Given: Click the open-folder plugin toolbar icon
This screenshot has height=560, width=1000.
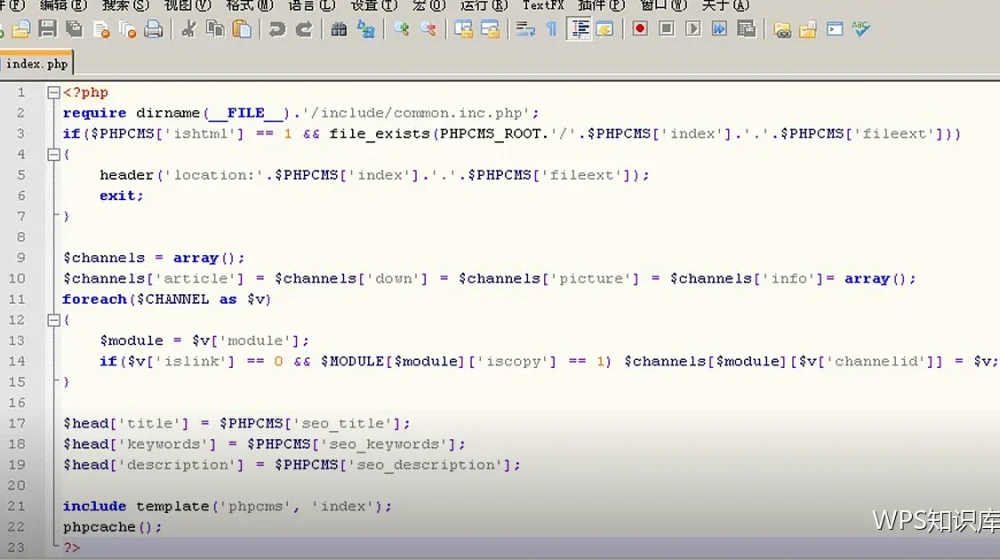Looking at the screenshot, I should click(x=808, y=29).
